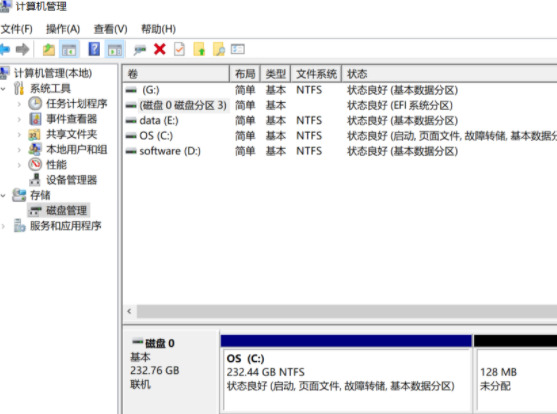Select the (G:) volume row
Image resolution: width=557 pixels, height=414 pixels.
340,90
